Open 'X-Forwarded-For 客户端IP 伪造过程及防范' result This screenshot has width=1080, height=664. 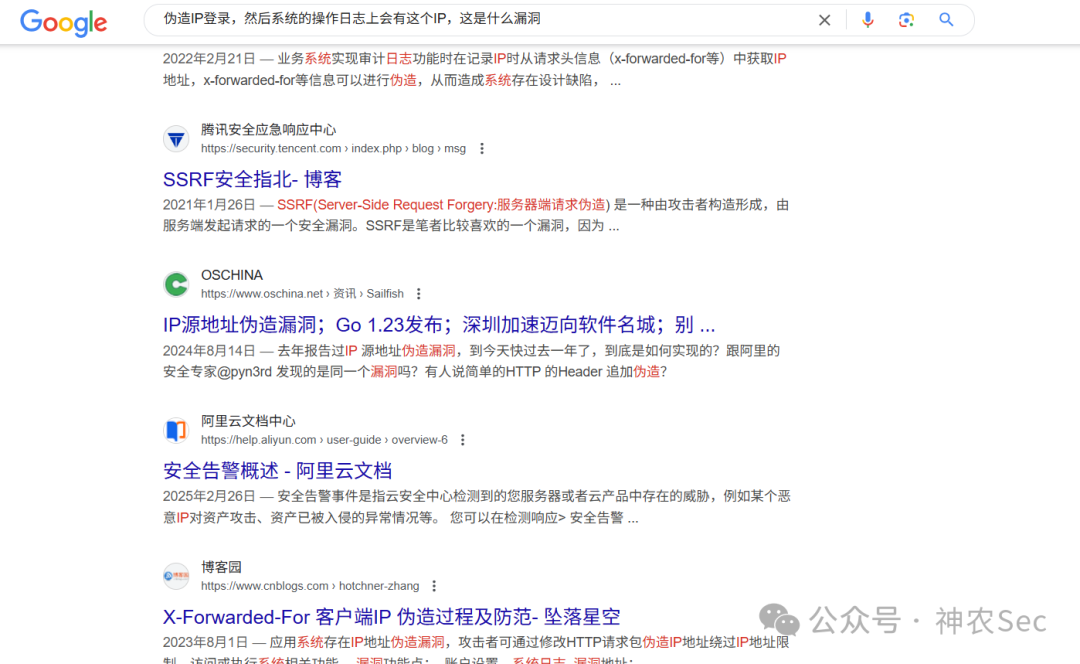pos(391,616)
